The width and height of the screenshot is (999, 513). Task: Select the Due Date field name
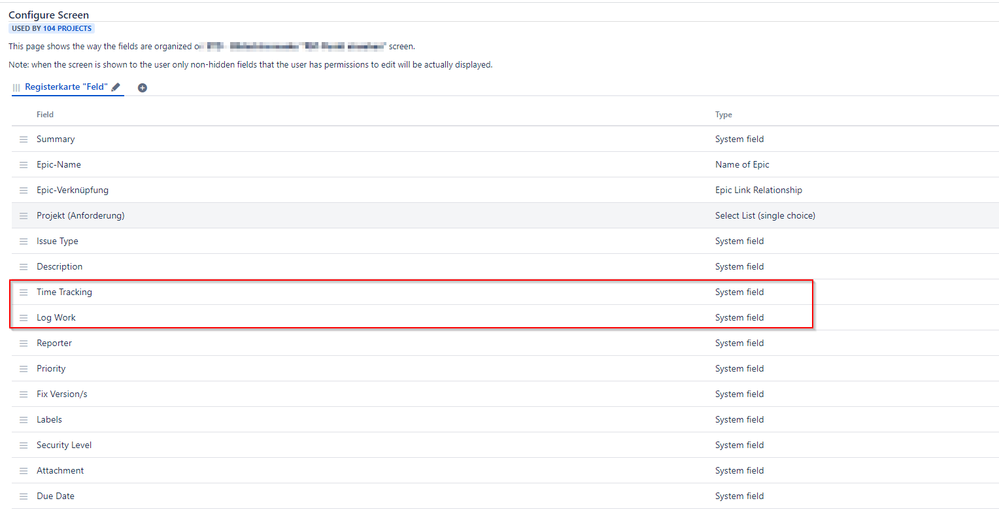click(x=55, y=496)
